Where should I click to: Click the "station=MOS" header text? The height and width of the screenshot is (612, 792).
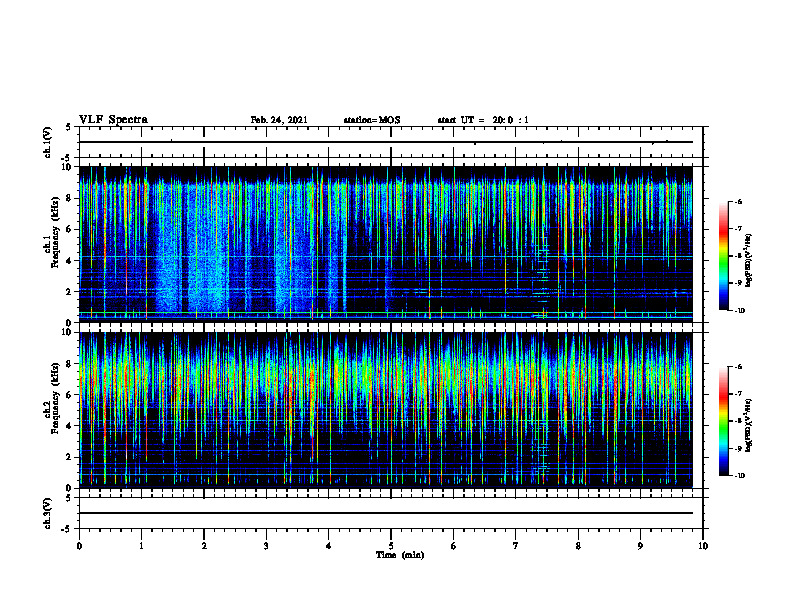(x=372, y=120)
